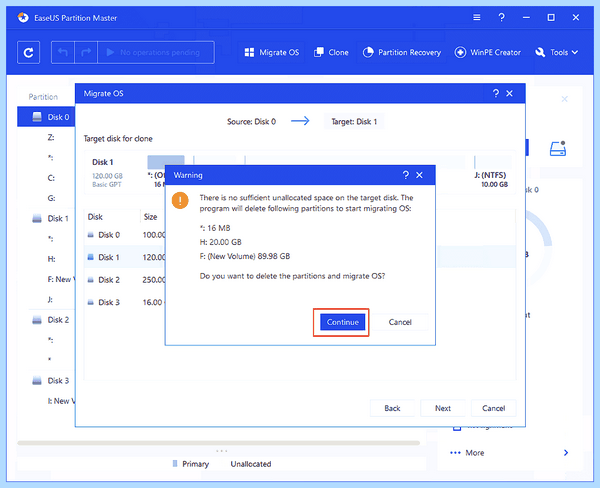Click the redo arrow in toolbar

[x=86, y=52]
